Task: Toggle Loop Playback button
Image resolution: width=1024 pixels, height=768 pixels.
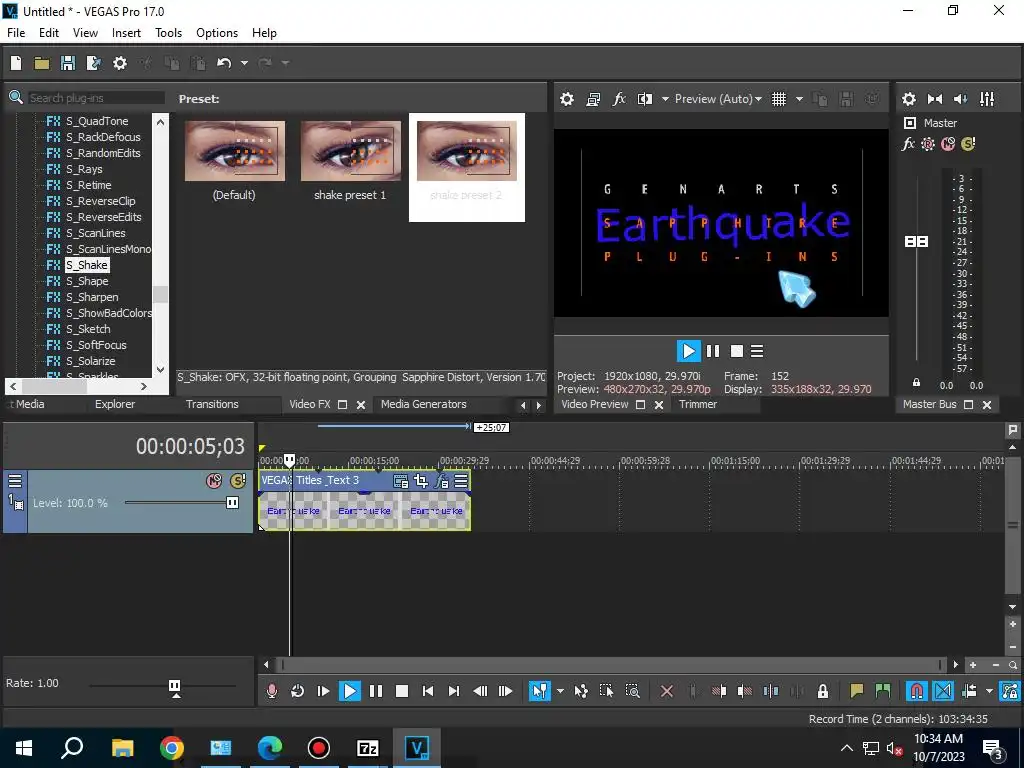Action: [x=297, y=691]
